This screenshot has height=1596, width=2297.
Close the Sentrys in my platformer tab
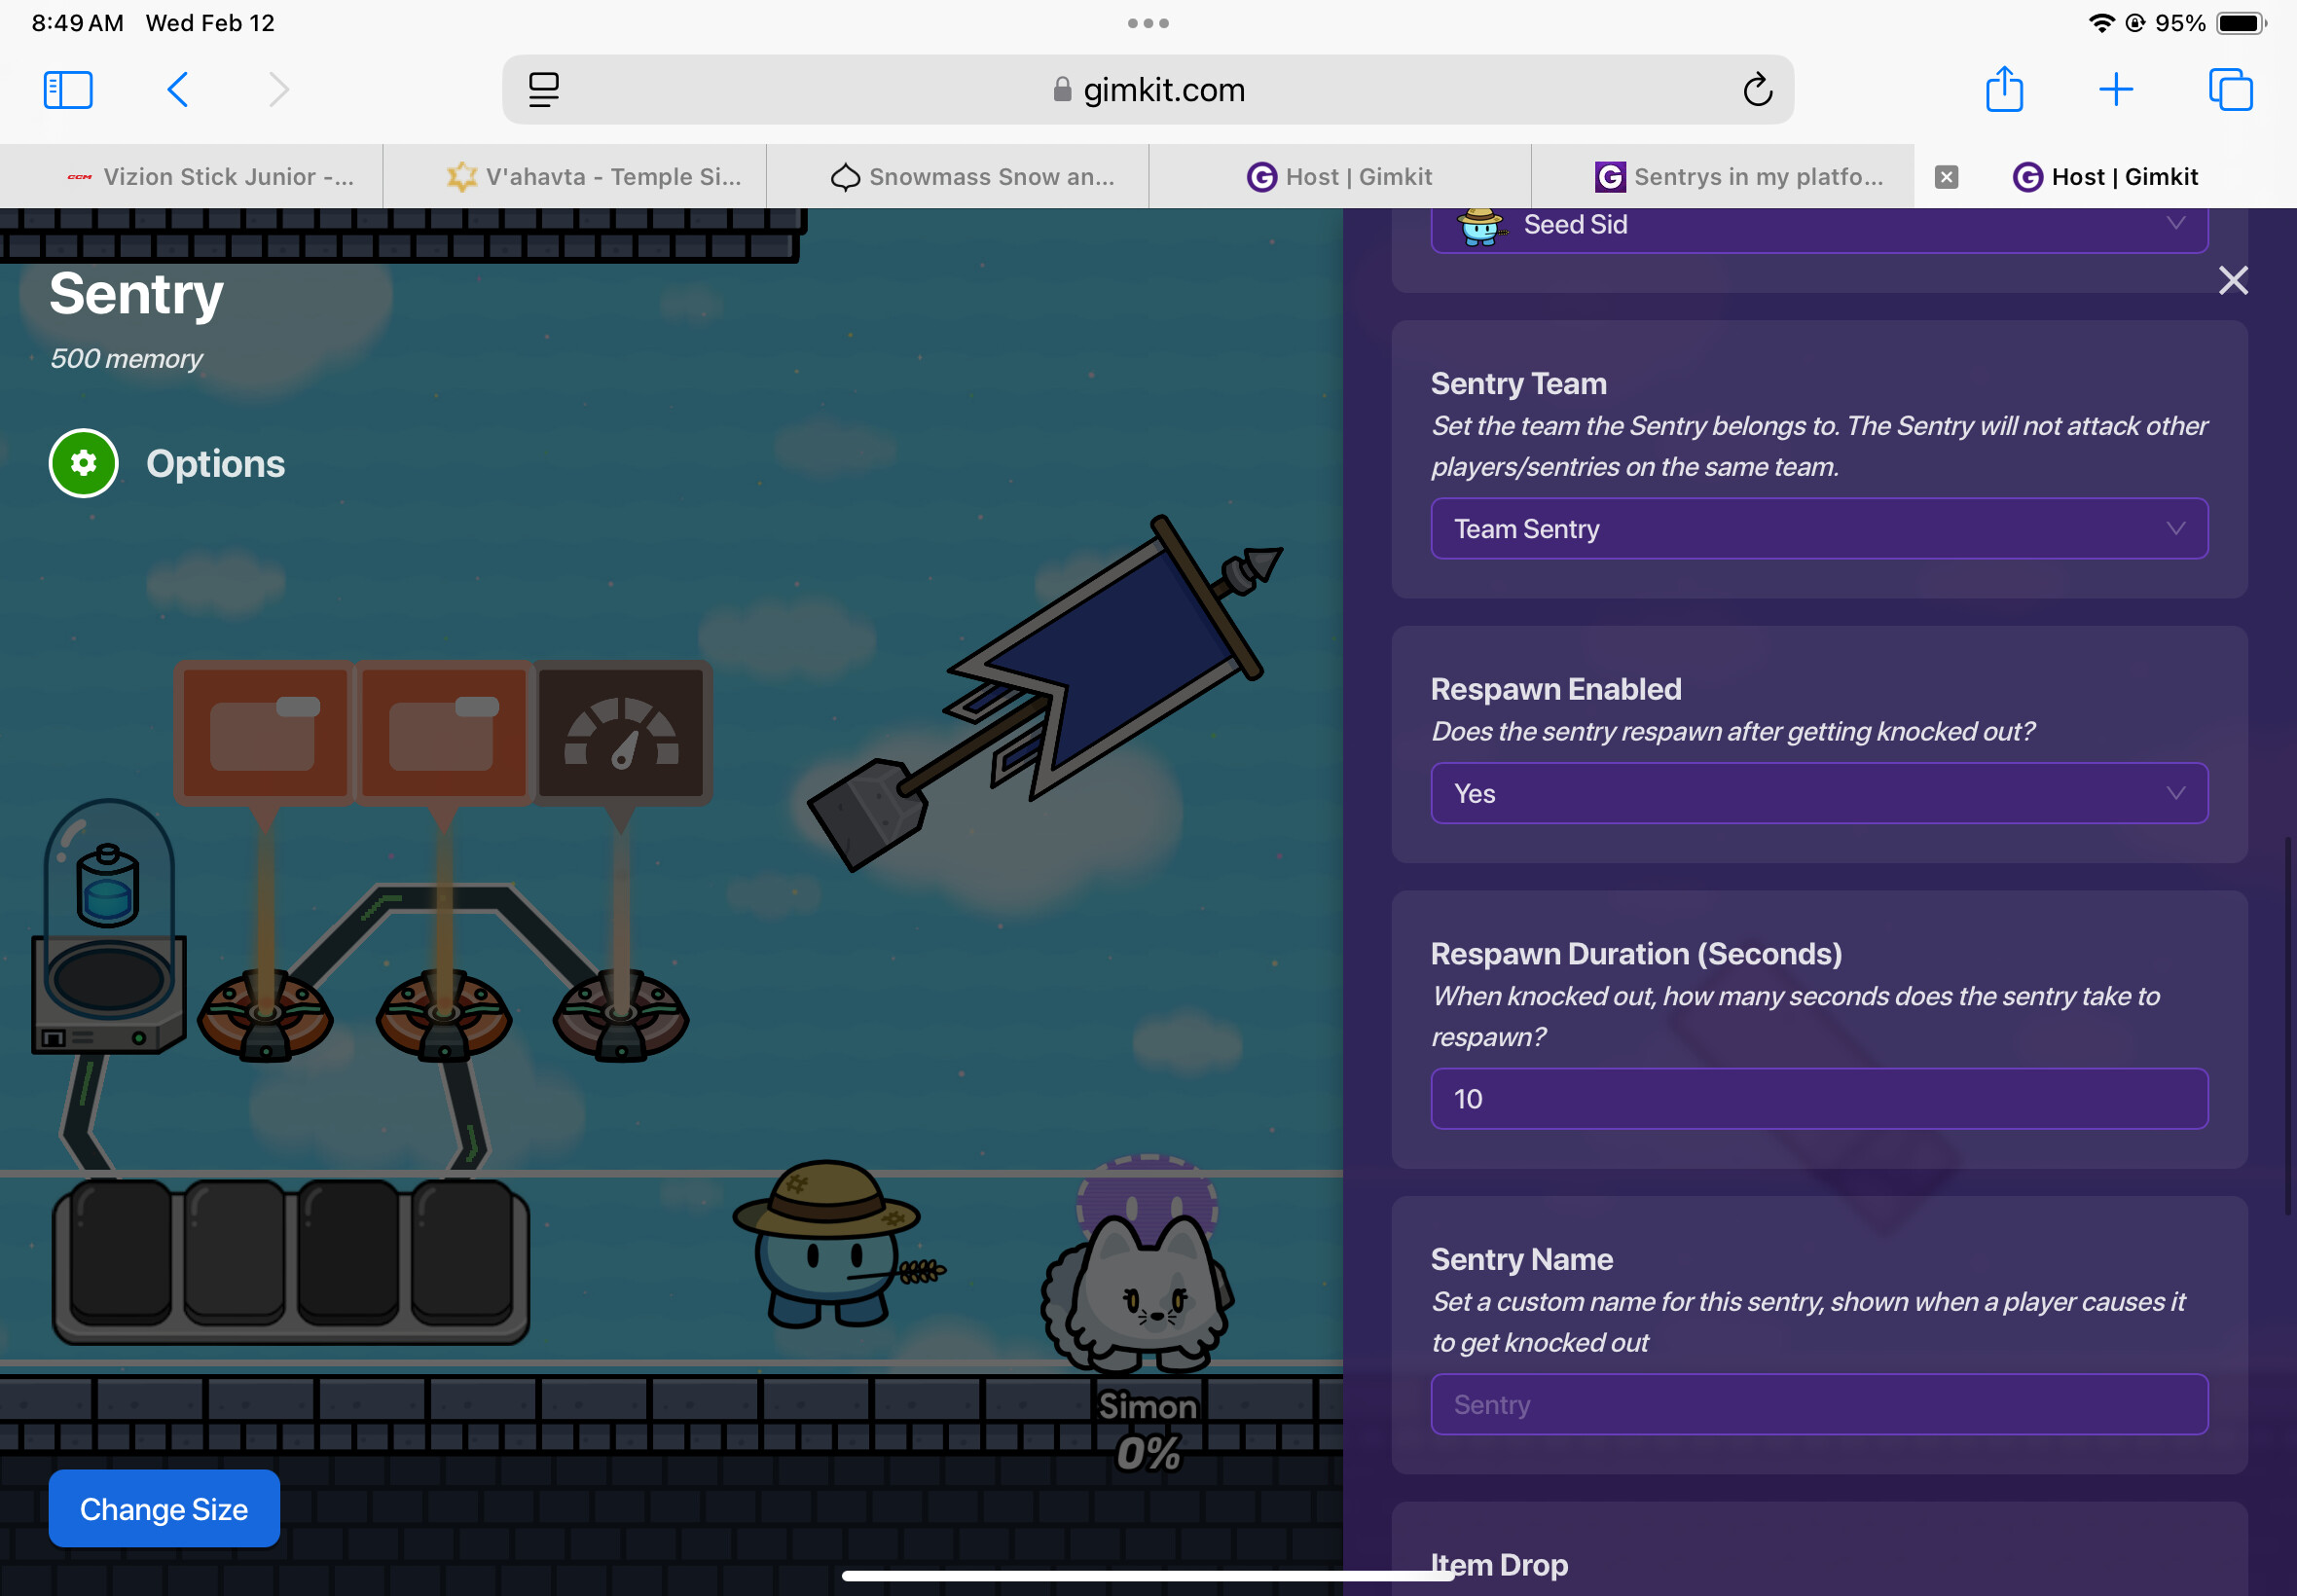coord(1946,176)
